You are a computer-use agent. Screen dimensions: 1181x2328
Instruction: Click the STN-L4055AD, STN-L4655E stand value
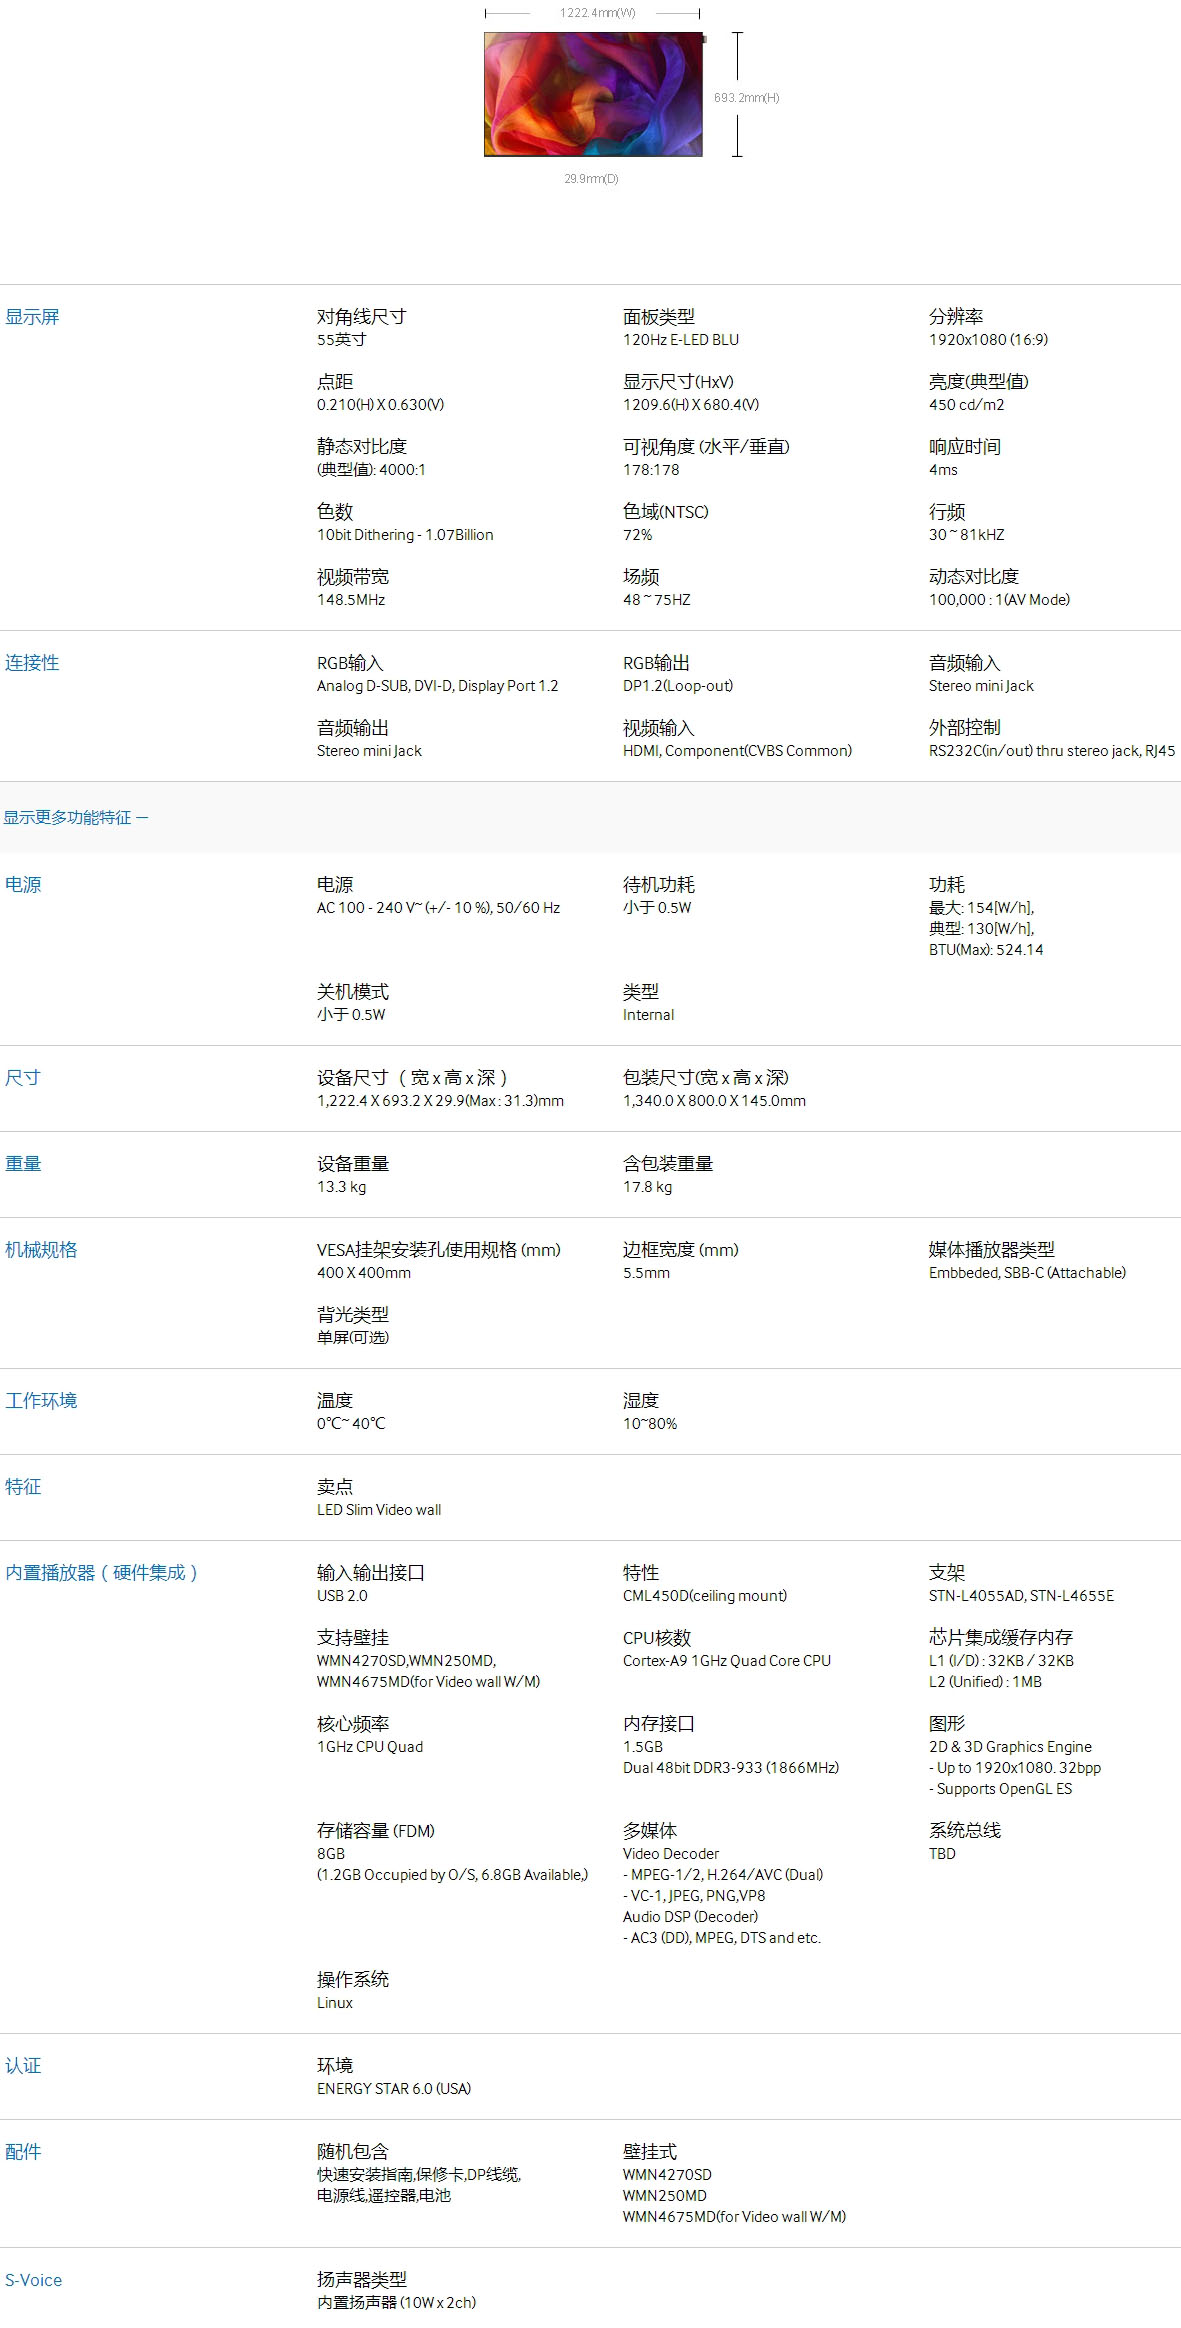1022,1596
